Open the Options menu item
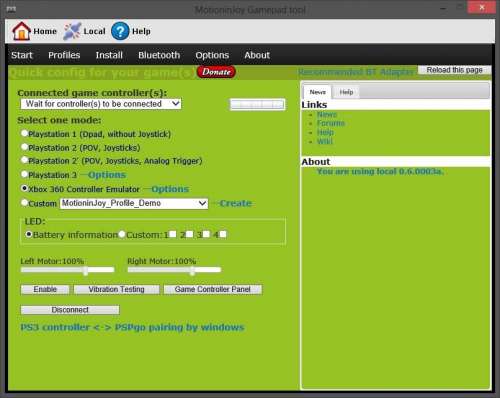Screen dimensions: 500x398 [212, 55]
